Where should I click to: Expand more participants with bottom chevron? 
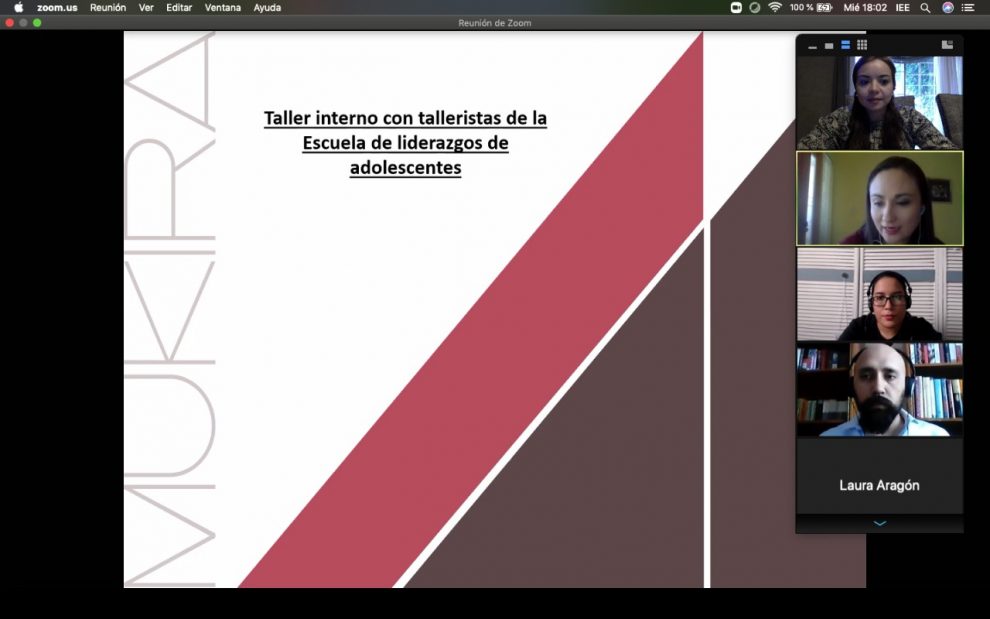click(879, 523)
